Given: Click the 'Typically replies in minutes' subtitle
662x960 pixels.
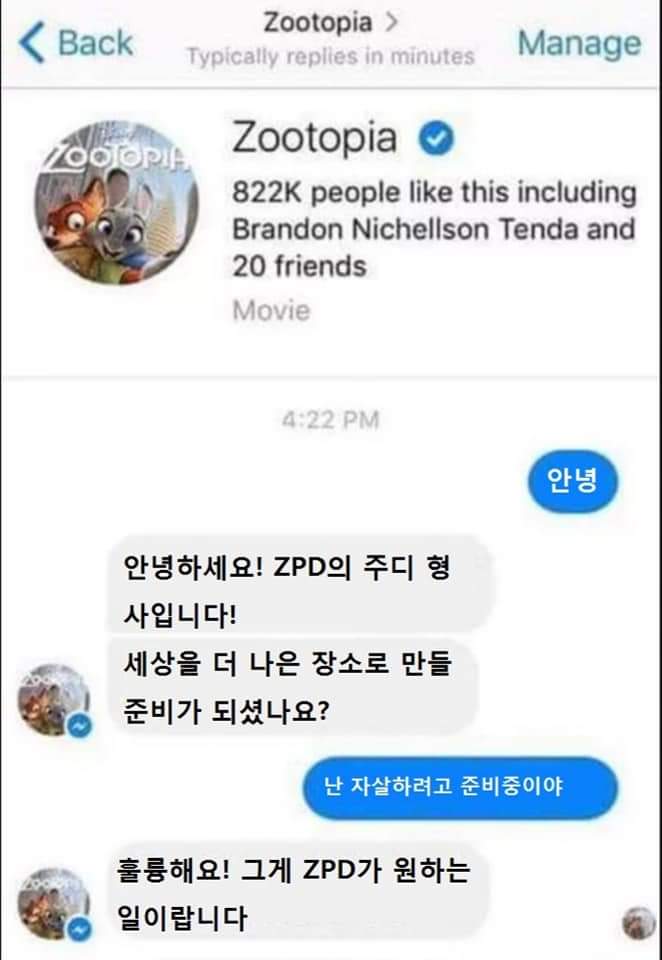Looking at the screenshot, I should click(x=331, y=57).
